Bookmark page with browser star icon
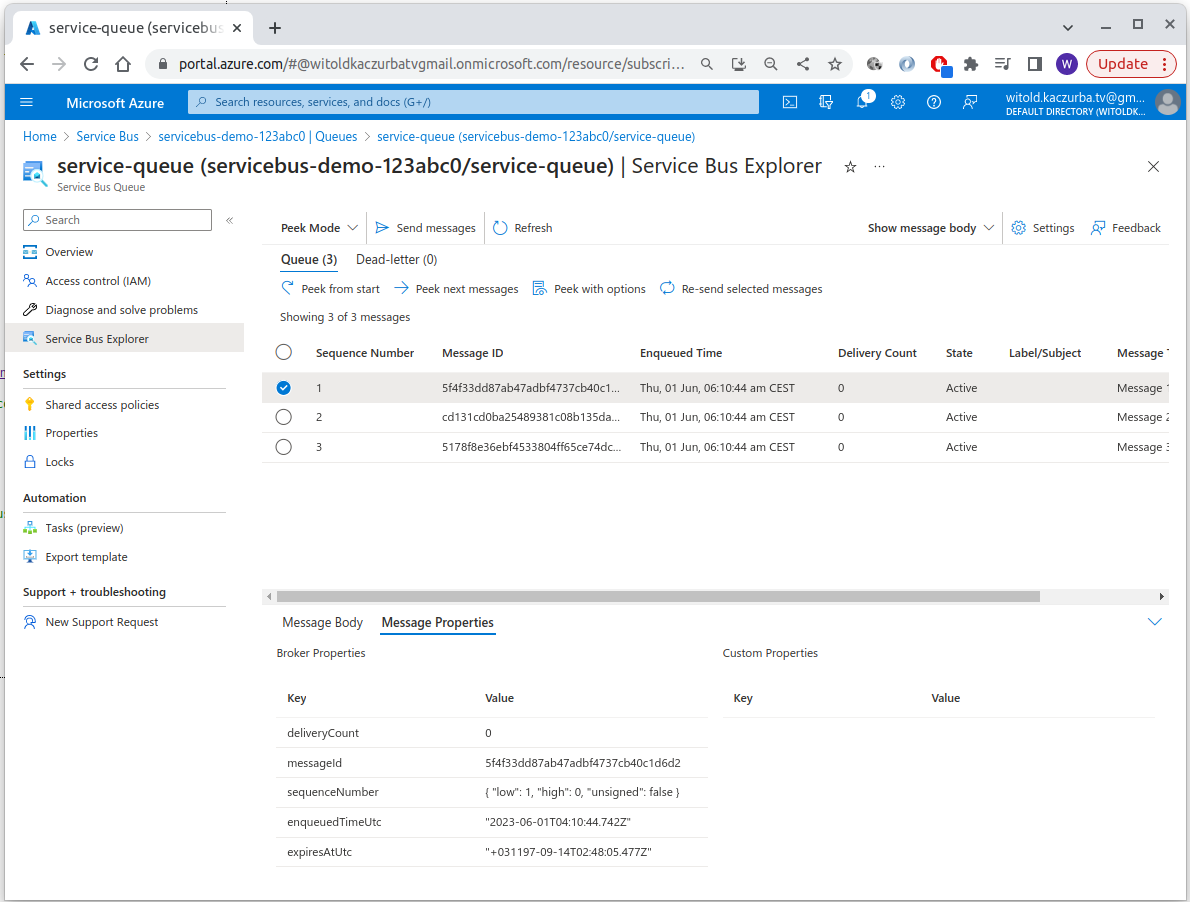This screenshot has width=1190, height=902. pos(835,64)
